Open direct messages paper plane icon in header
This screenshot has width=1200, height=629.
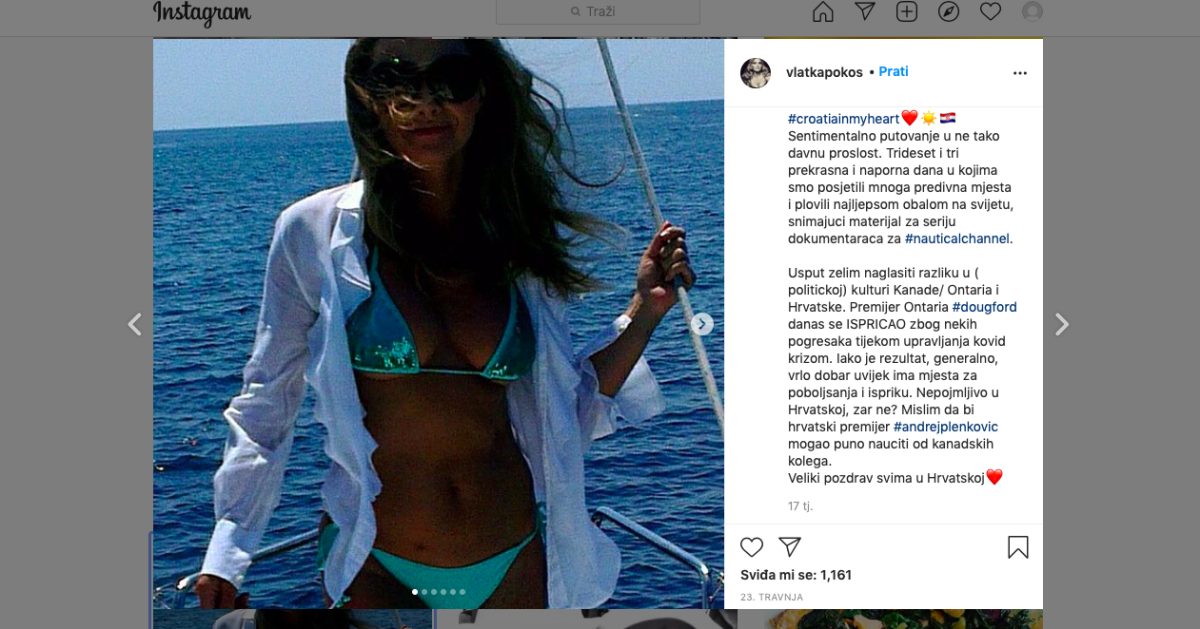click(865, 11)
